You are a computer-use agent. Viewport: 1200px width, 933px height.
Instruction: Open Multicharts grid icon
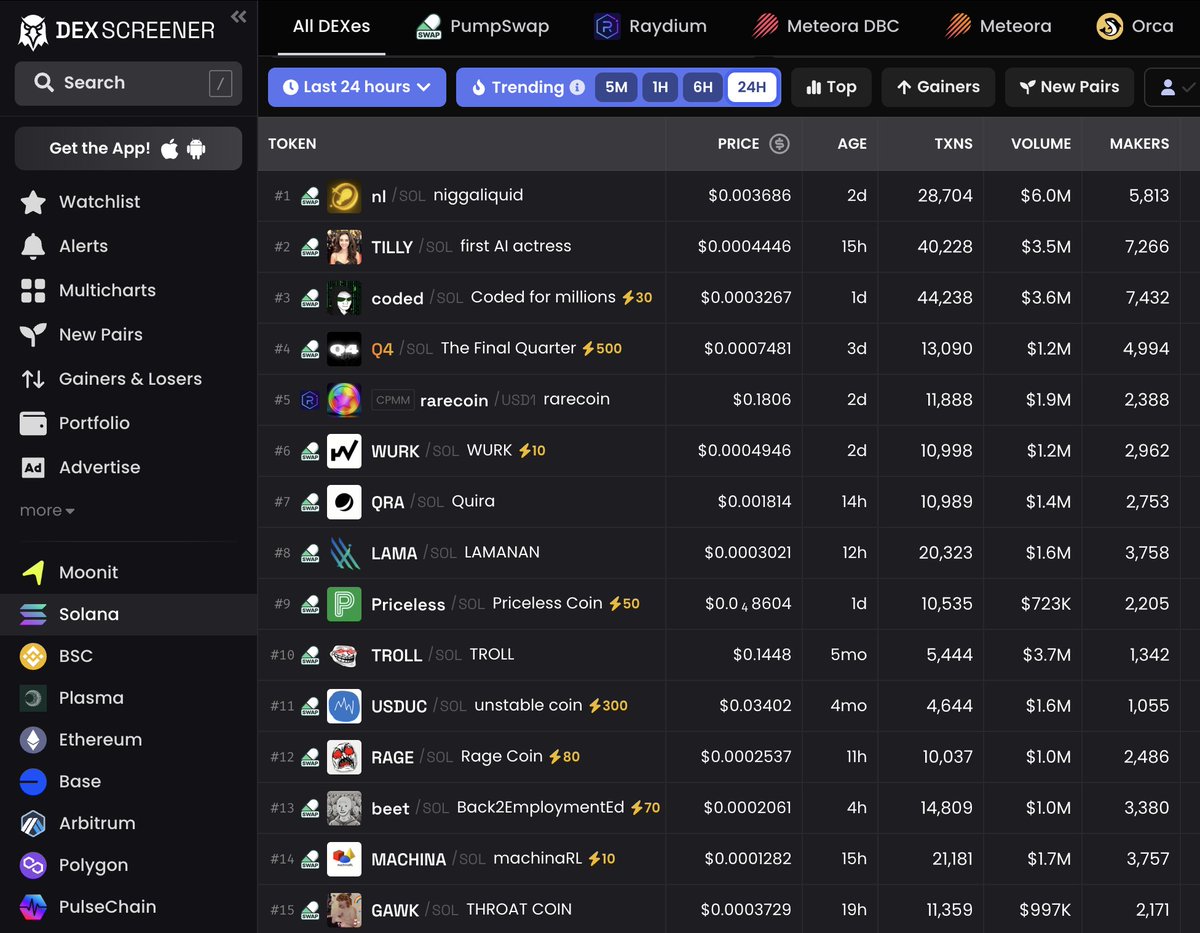pyautogui.click(x=33, y=290)
